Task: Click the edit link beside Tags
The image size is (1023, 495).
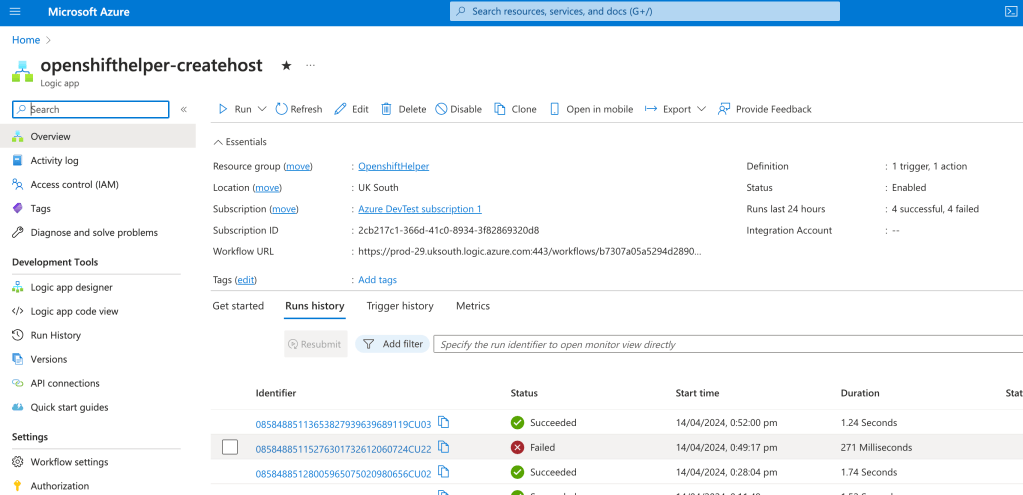Action: (245, 280)
